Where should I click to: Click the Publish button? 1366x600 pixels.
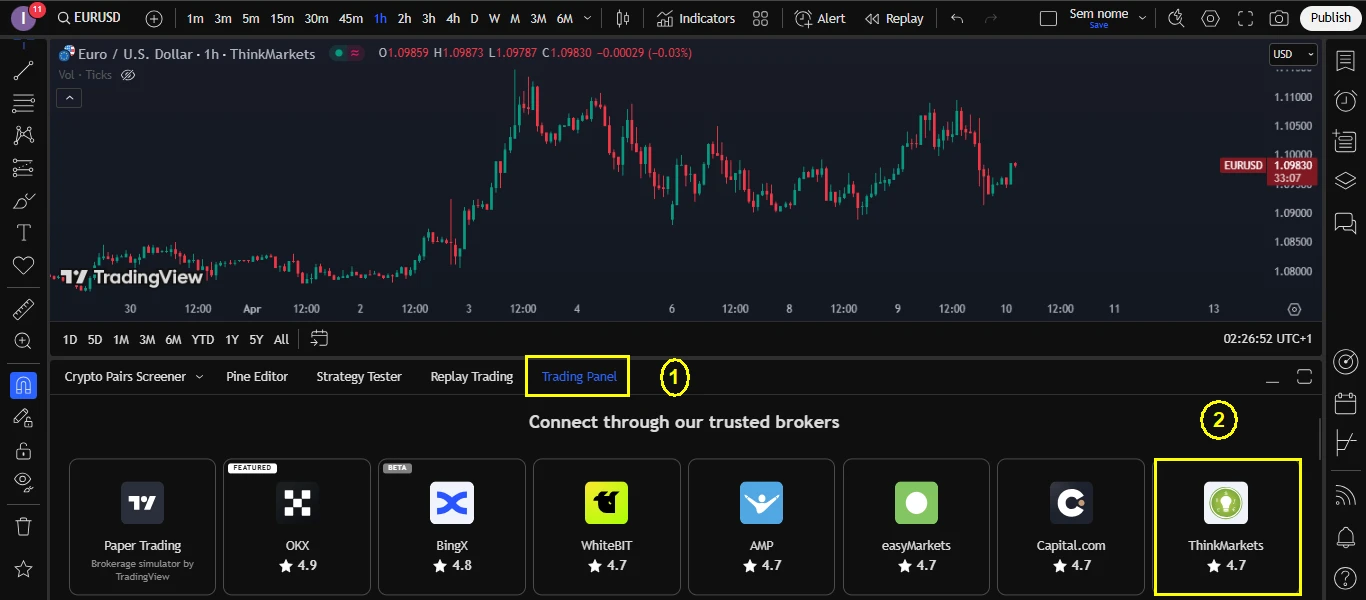(x=1330, y=18)
